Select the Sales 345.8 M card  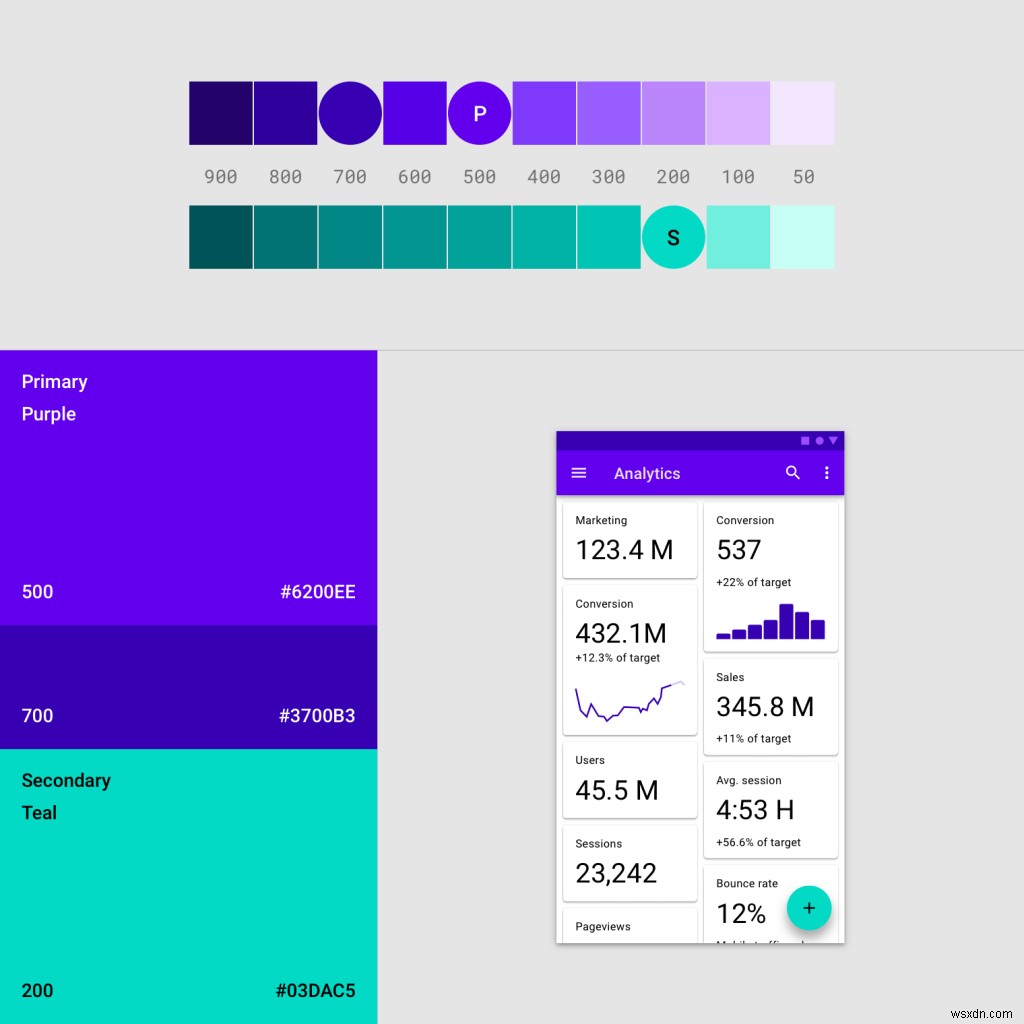pos(771,706)
